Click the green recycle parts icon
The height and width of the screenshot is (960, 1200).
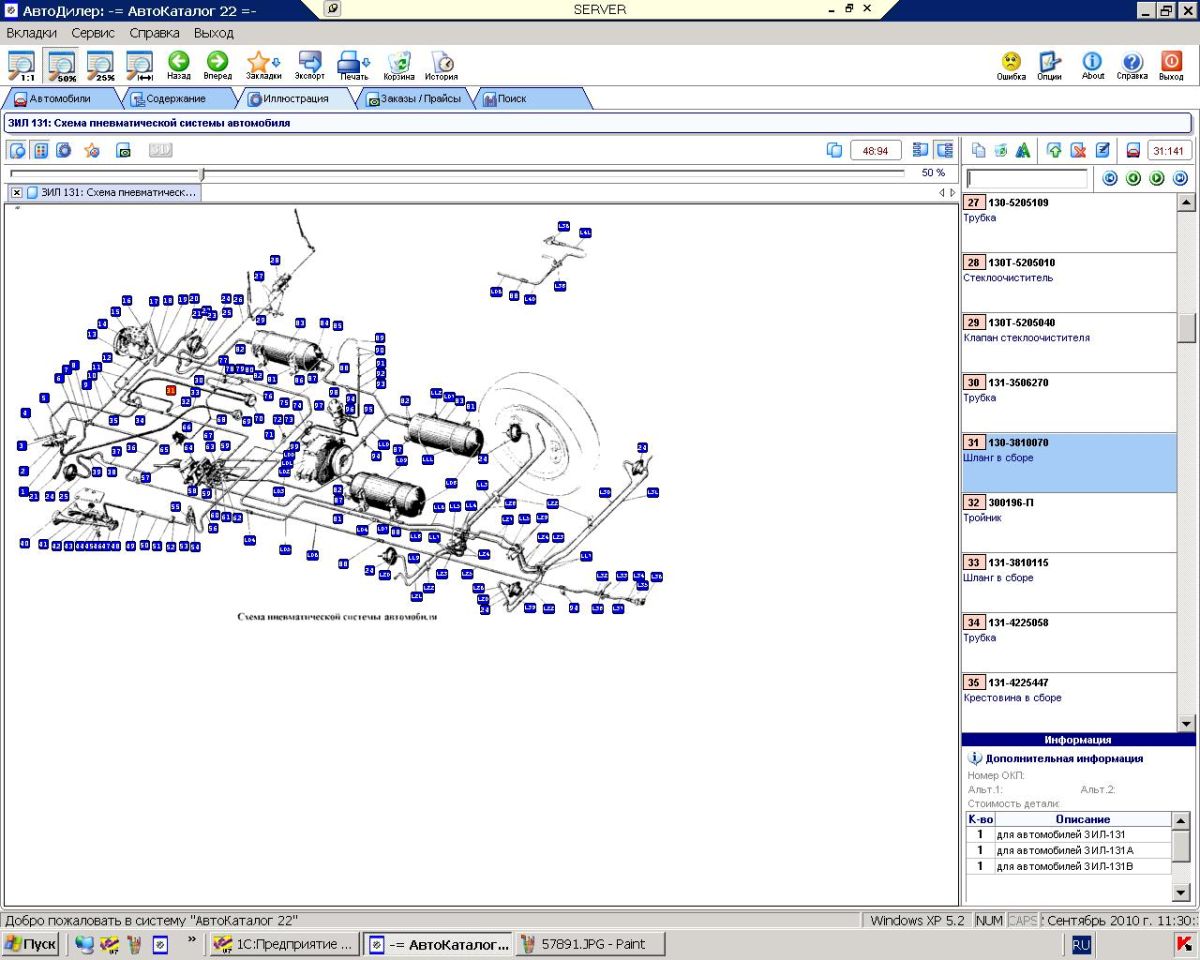[x=1001, y=150]
